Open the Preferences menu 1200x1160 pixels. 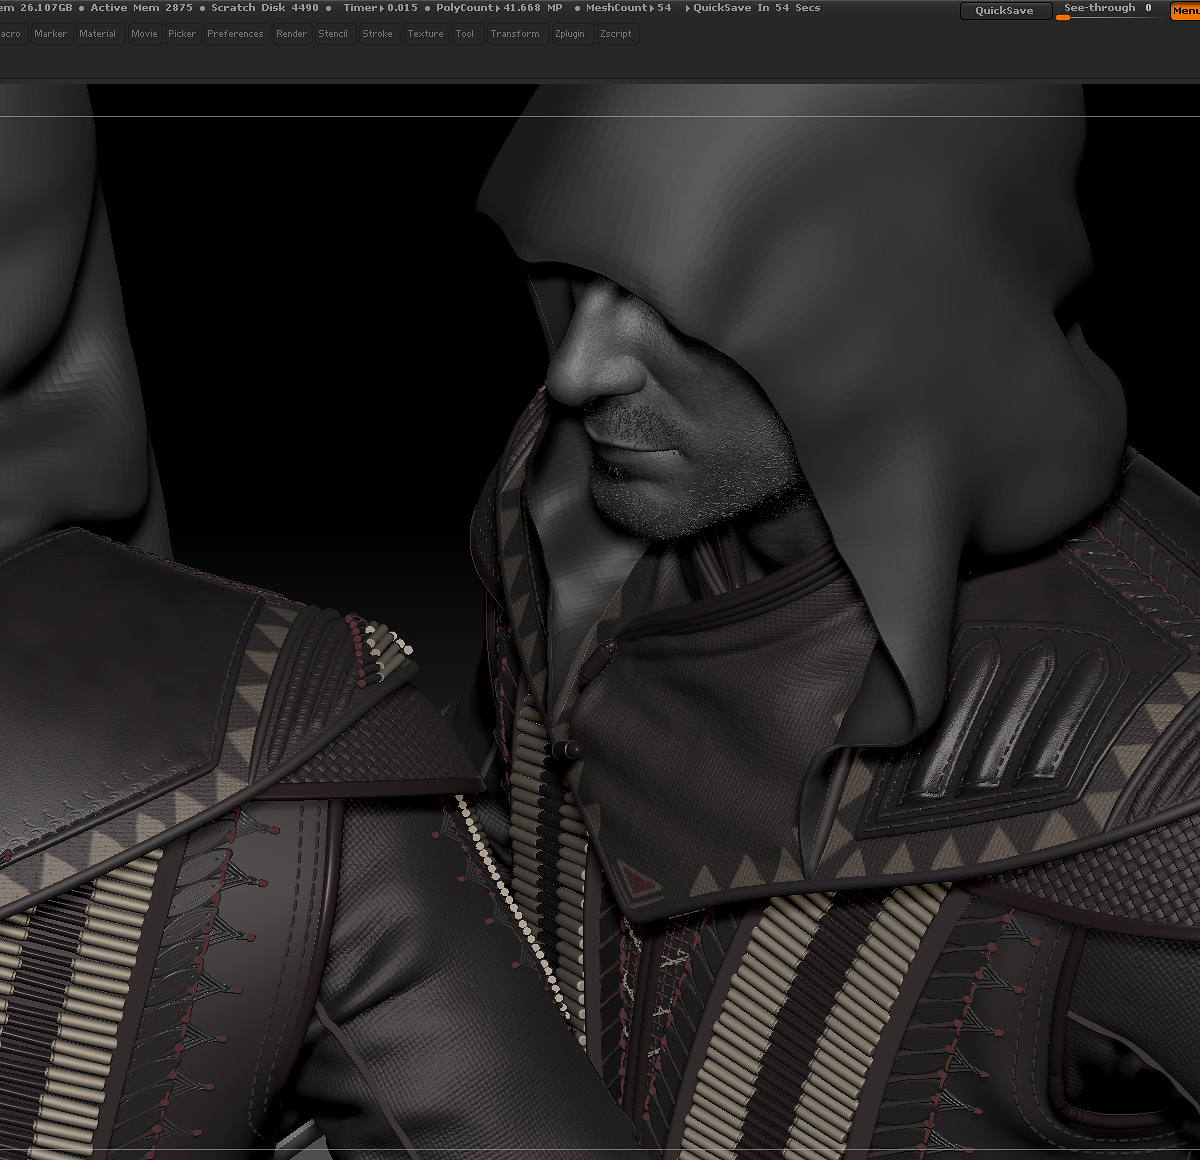pyautogui.click(x=236, y=34)
